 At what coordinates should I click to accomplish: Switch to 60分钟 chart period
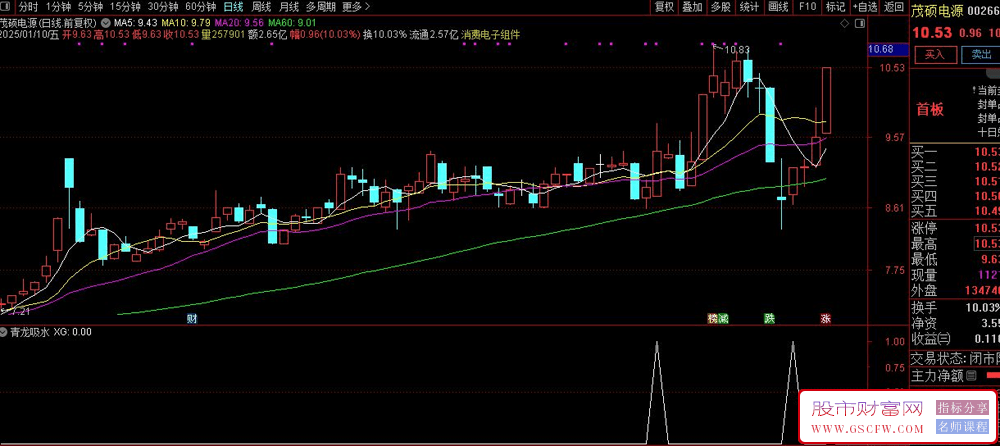200,7
